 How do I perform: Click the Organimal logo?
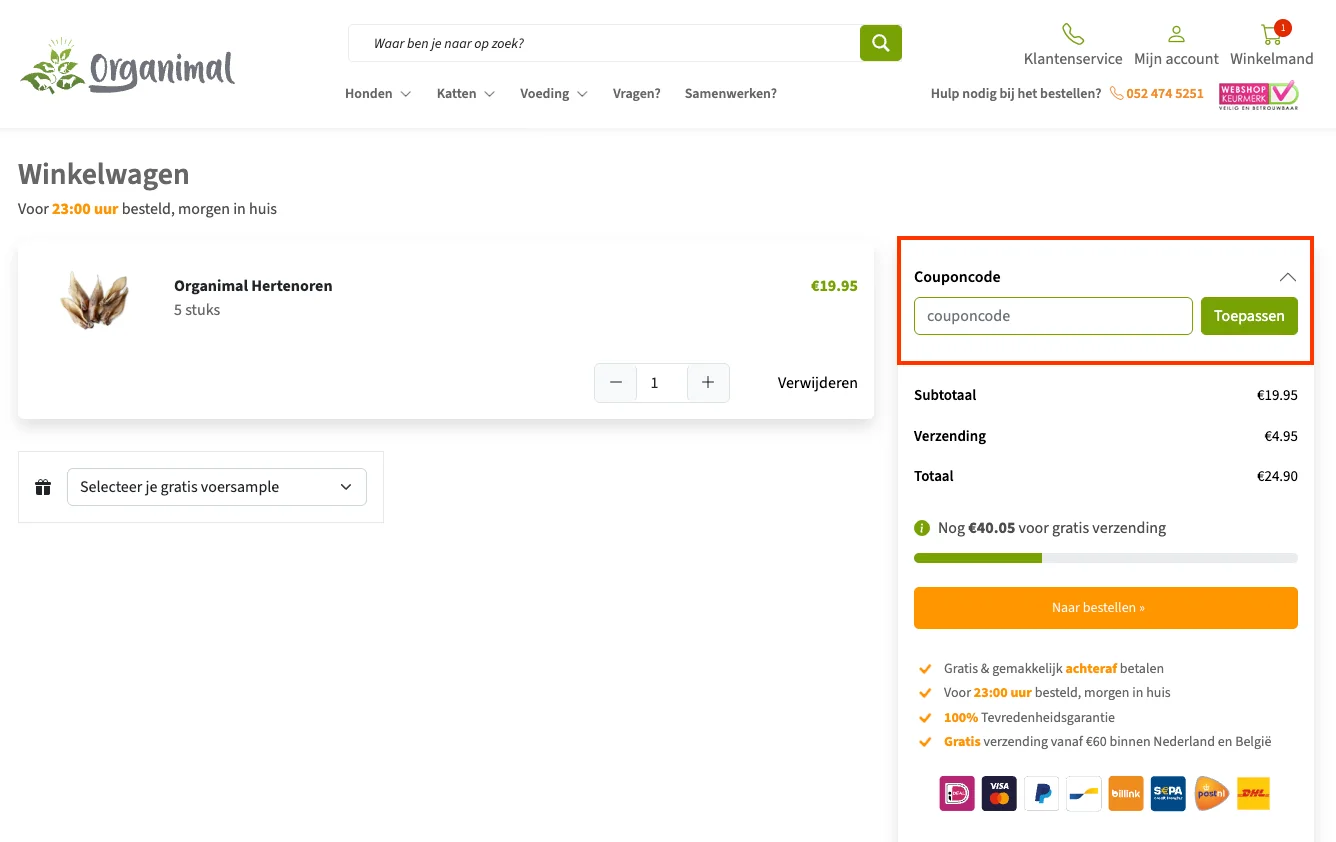coord(127,70)
